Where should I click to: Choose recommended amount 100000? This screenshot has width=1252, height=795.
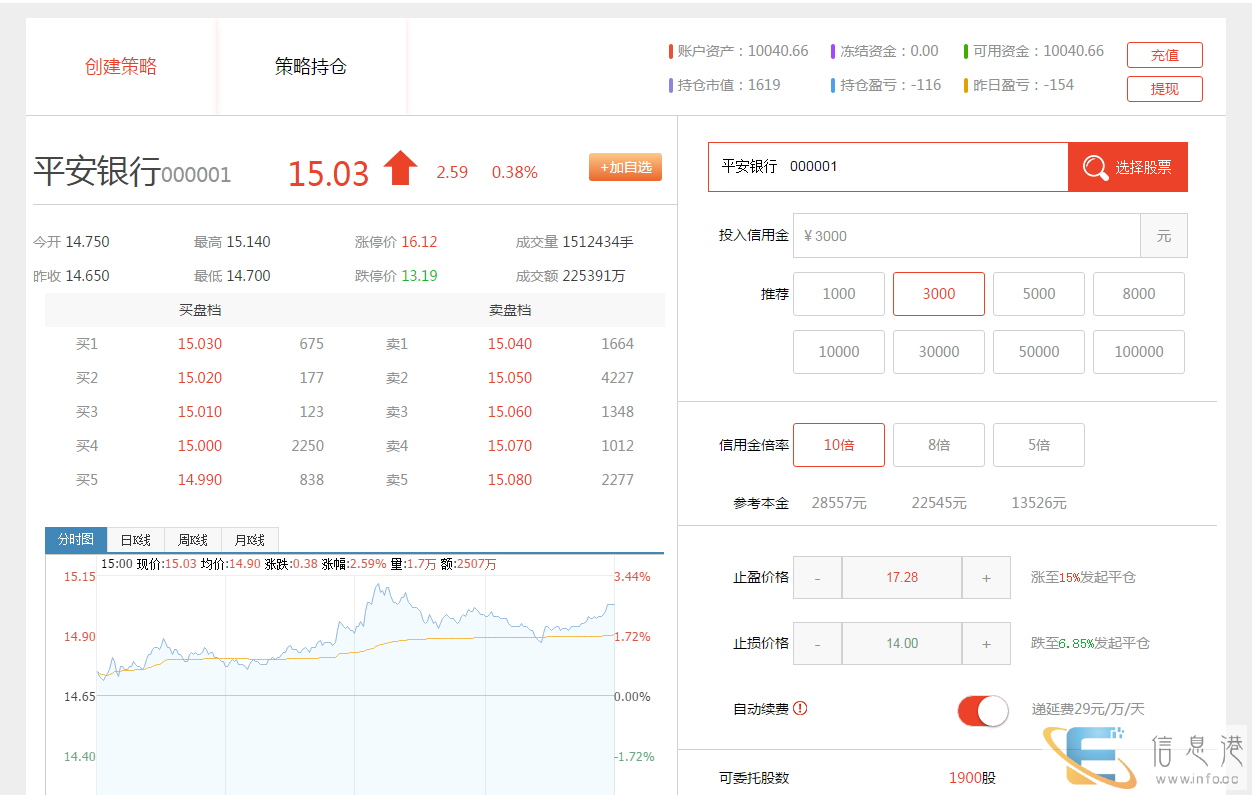1139,352
